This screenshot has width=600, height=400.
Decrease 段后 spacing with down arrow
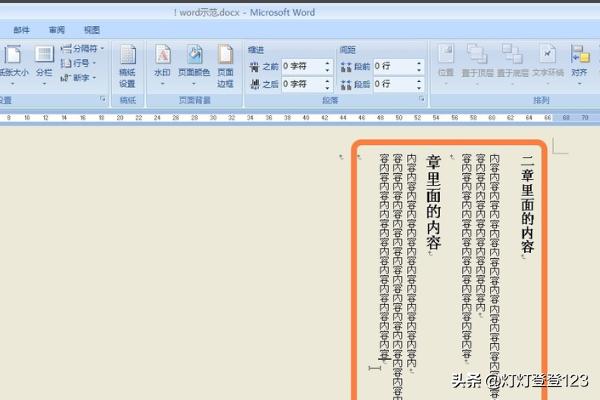coord(419,88)
